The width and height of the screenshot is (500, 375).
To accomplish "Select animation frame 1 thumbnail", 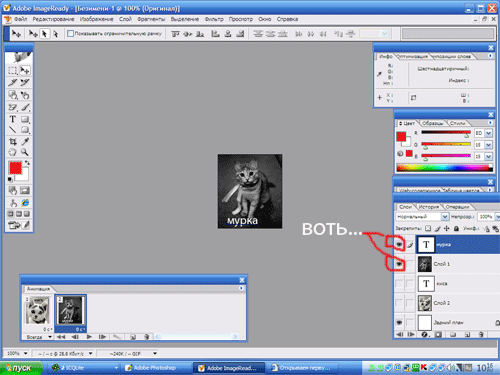I will [38, 311].
